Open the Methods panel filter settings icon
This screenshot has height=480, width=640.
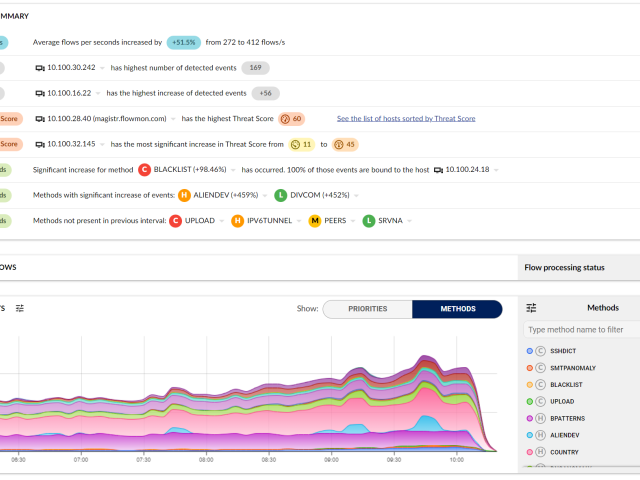tap(532, 308)
